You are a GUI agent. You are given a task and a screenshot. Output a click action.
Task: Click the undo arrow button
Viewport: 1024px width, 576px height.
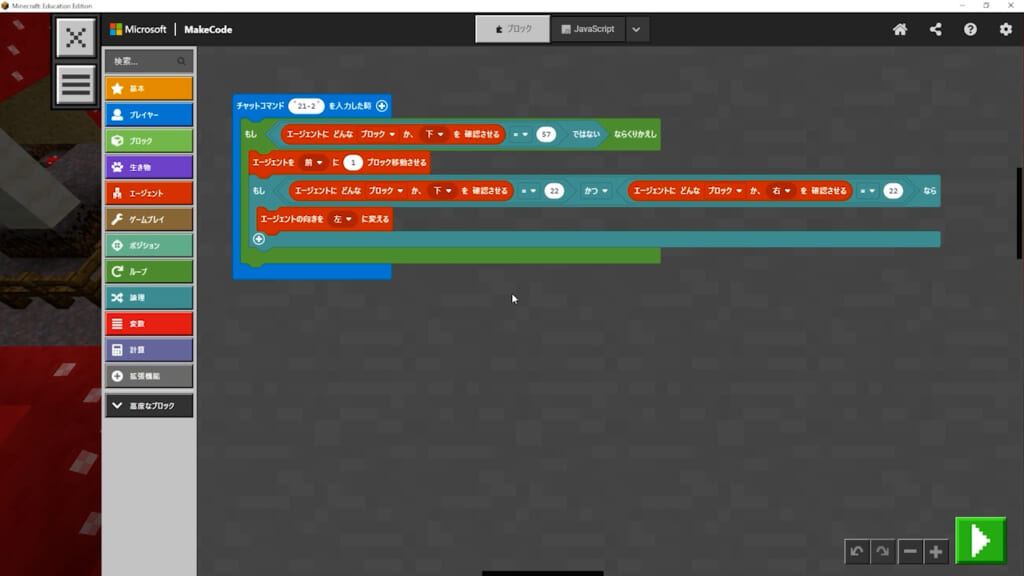point(857,551)
